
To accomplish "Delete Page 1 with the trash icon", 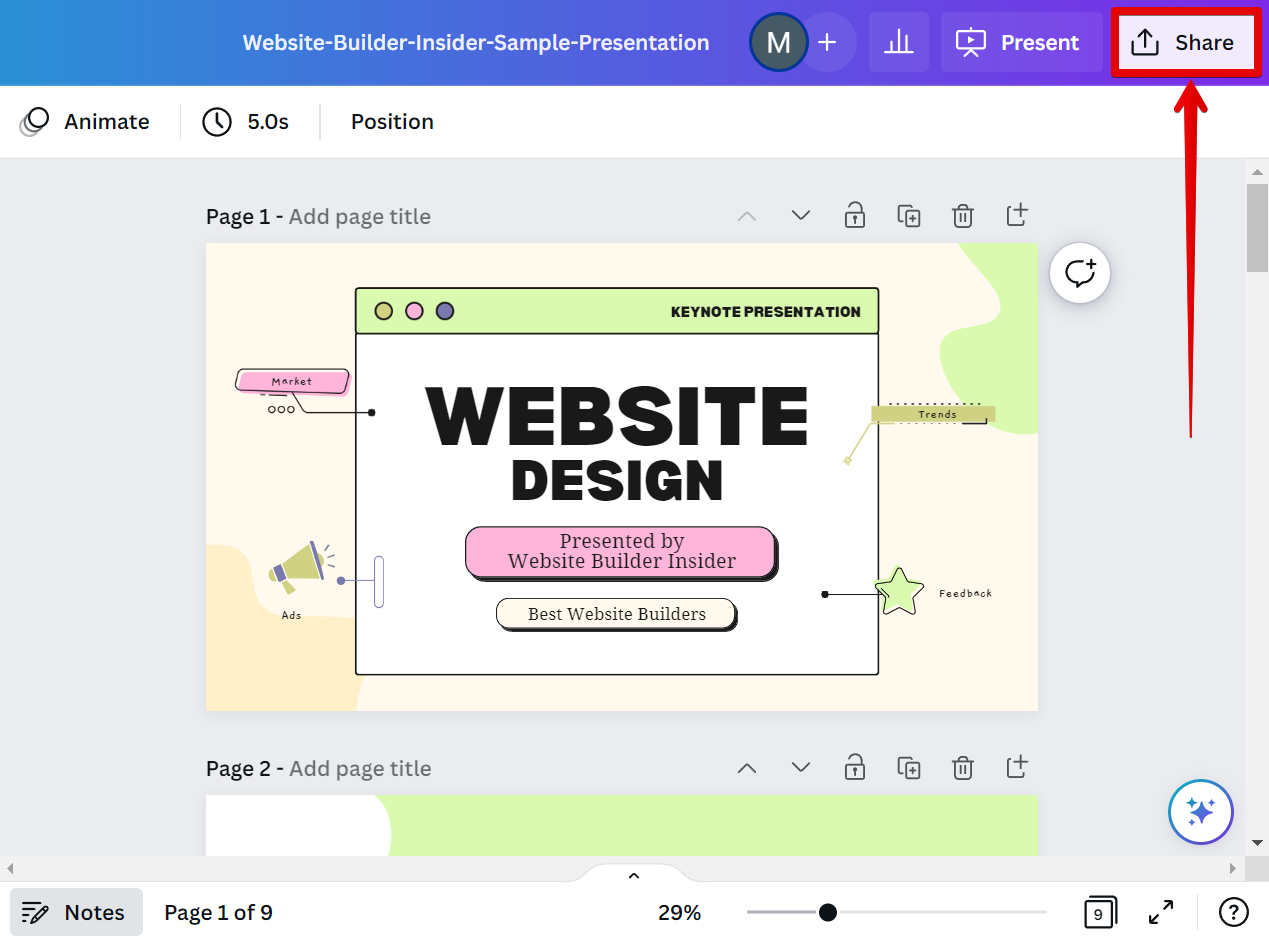I will tap(962, 216).
